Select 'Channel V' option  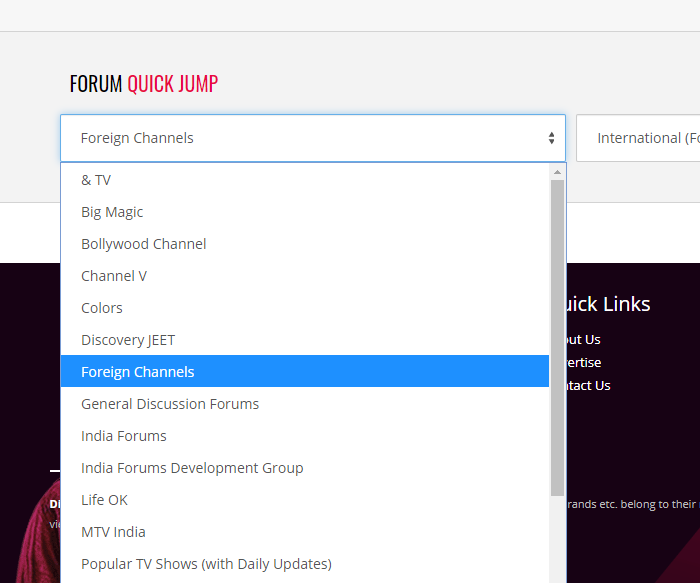click(305, 276)
